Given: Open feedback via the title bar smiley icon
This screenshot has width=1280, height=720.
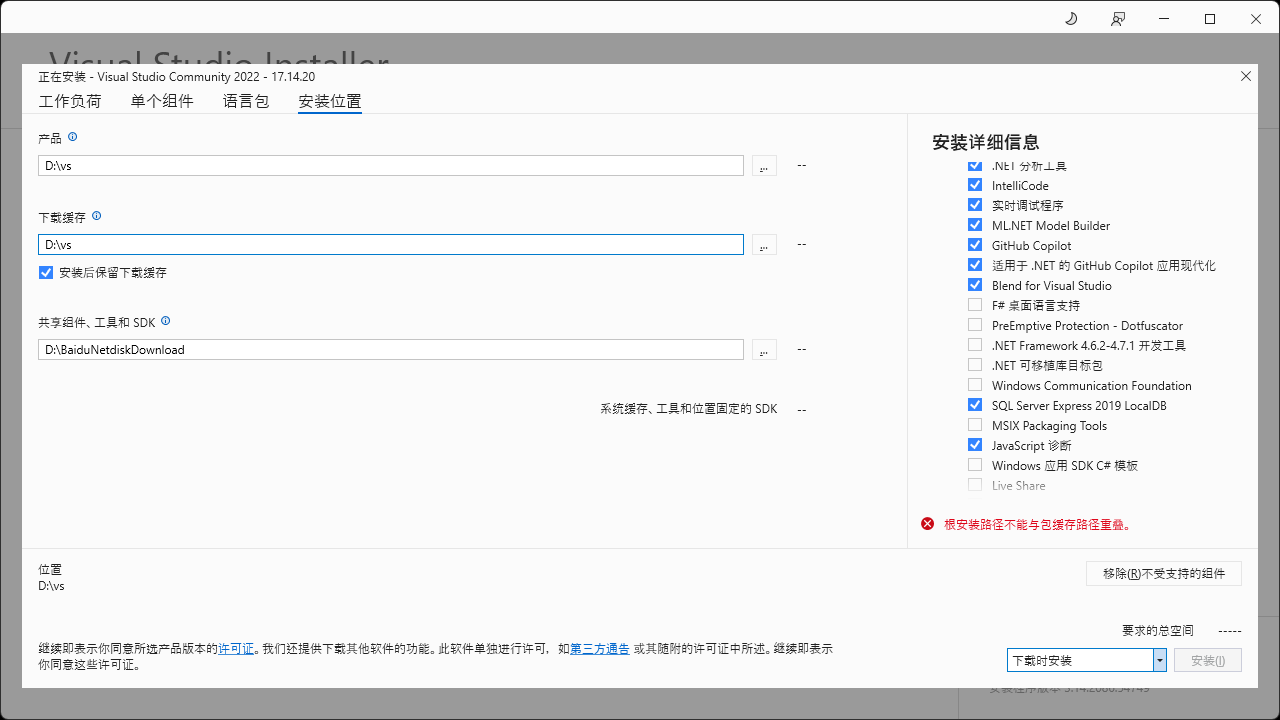Looking at the screenshot, I should pos(1118,18).
